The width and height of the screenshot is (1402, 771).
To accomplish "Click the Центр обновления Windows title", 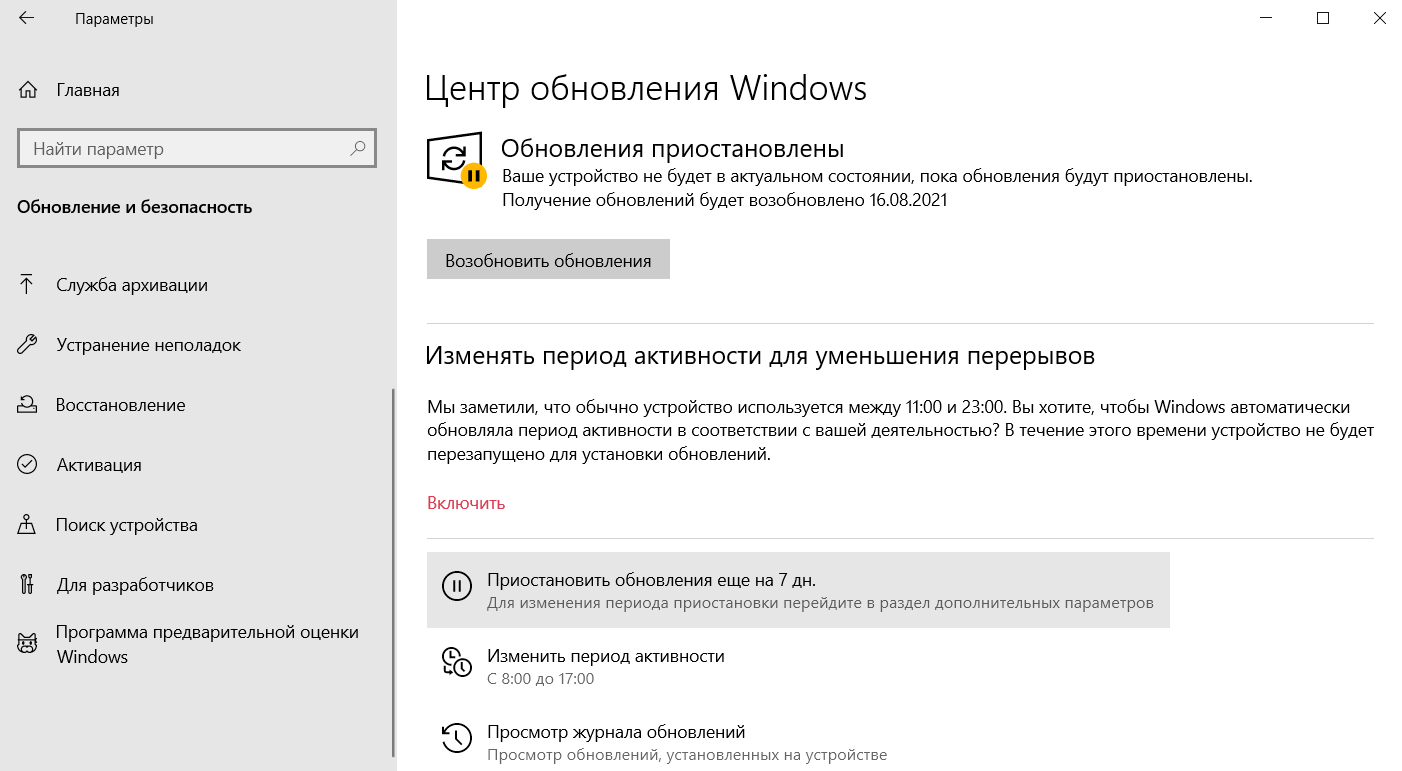I will click(x=646, y=88).
